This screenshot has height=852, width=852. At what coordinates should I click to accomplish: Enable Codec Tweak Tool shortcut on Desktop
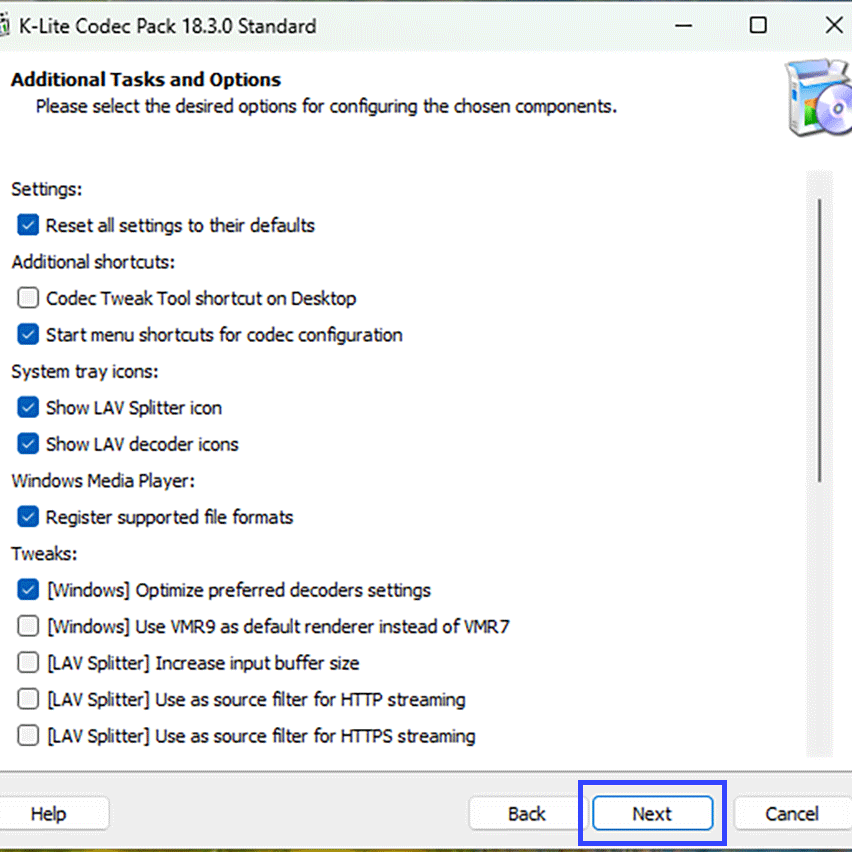click(x=28, y=298)
